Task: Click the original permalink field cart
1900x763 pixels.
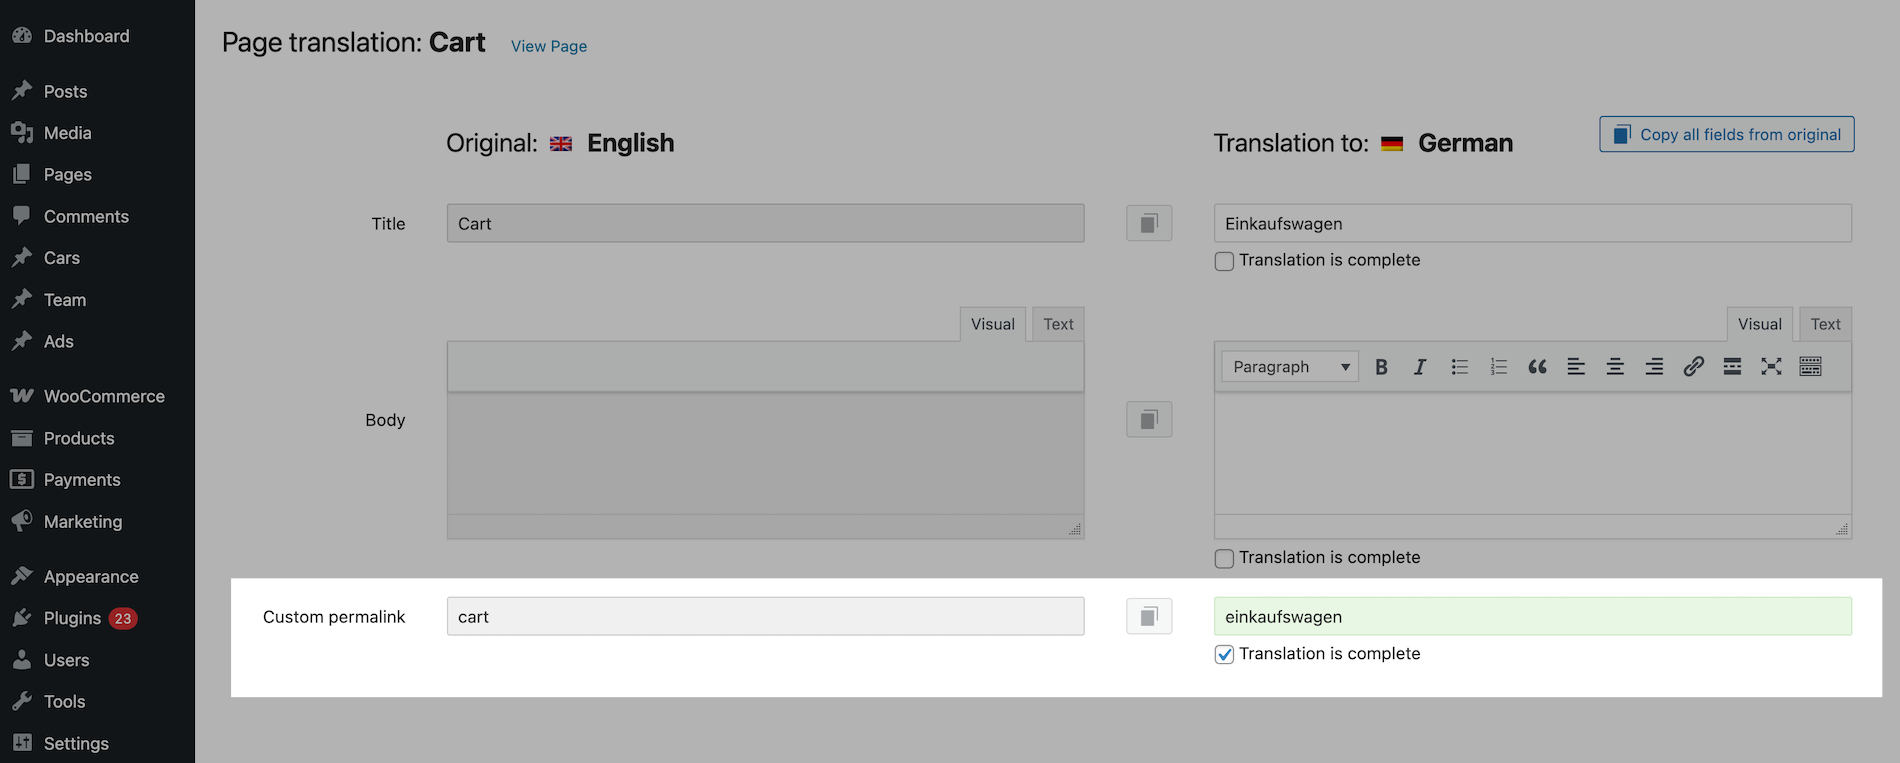Action: [x=765, y=616]
